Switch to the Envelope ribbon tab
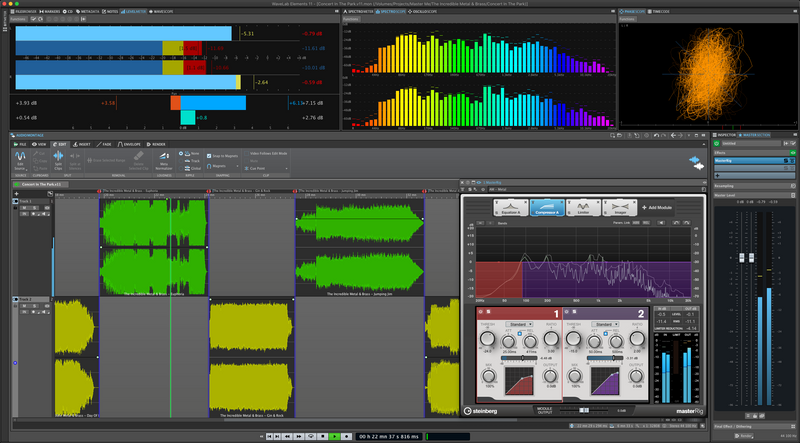Image resolution: width=800 pixels, height=443 pixels. click(x=128, y=144)
